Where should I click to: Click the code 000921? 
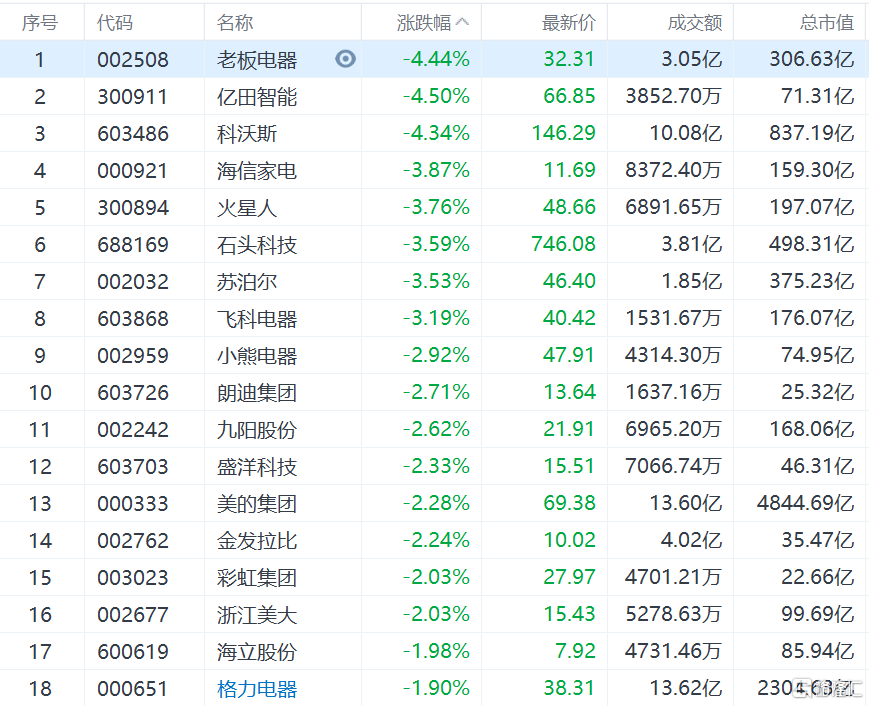click(133, 171)
